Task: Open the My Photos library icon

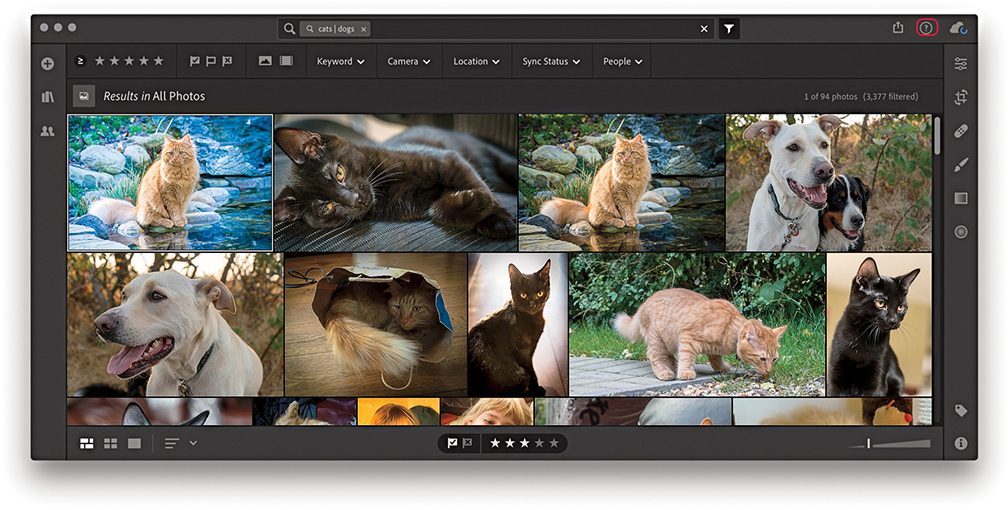Action: (47, 97)
